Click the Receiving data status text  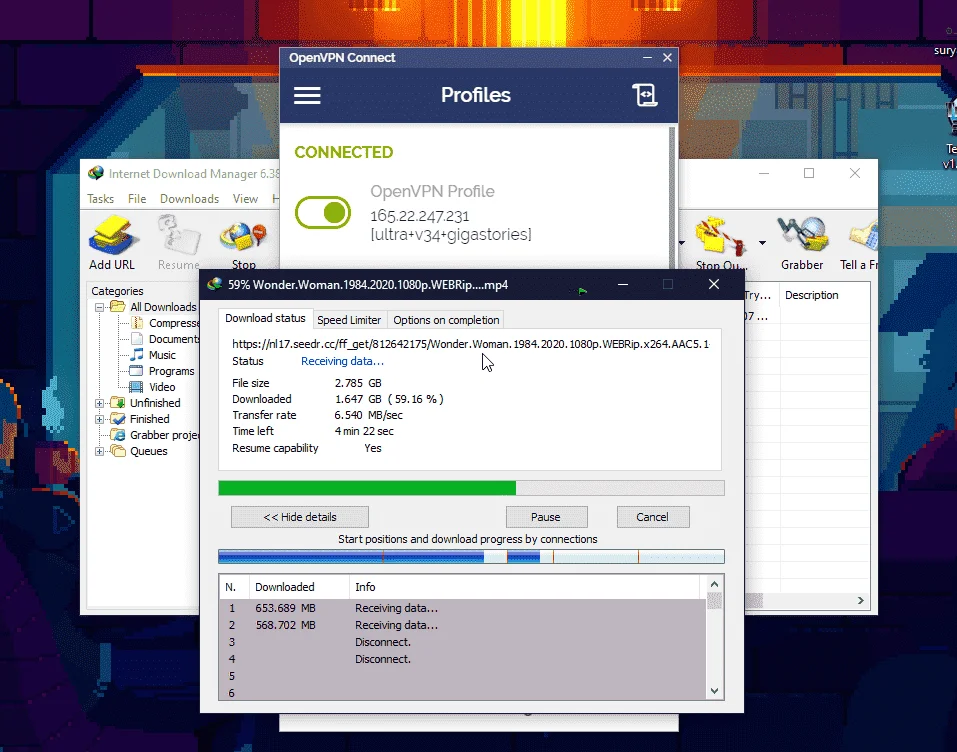pos(342,361)
